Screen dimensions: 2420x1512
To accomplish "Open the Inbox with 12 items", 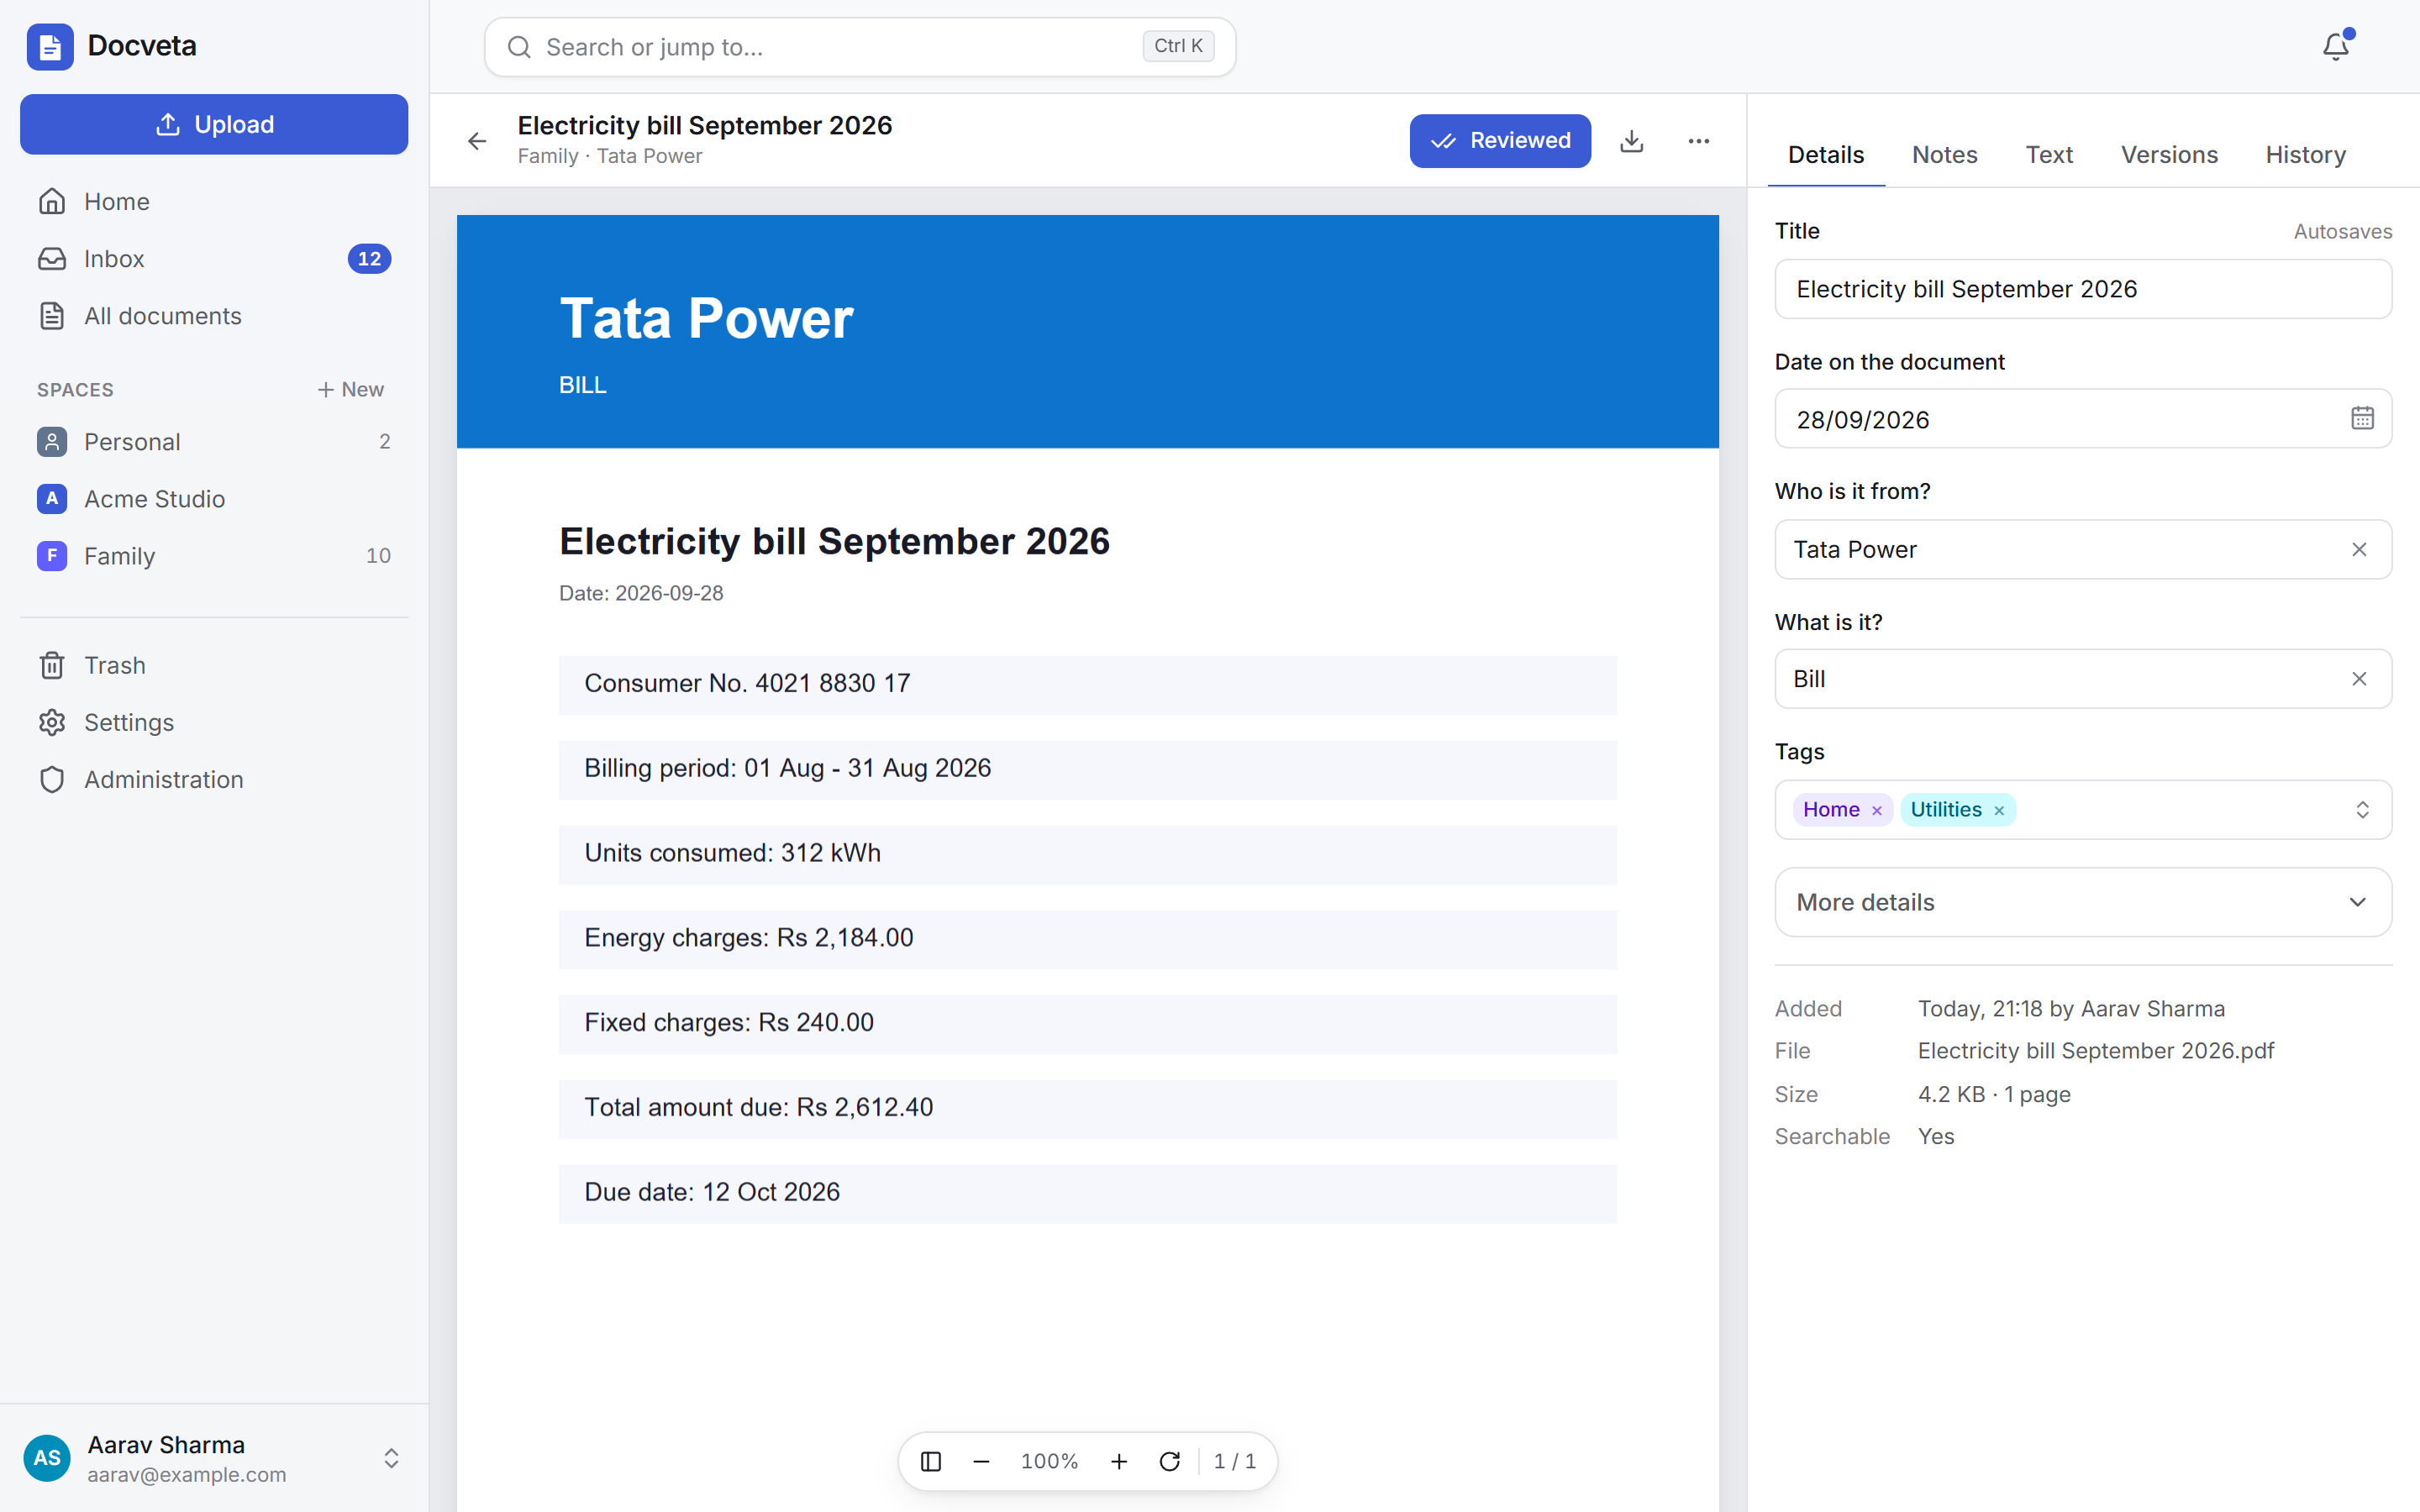I will (213, 258).
